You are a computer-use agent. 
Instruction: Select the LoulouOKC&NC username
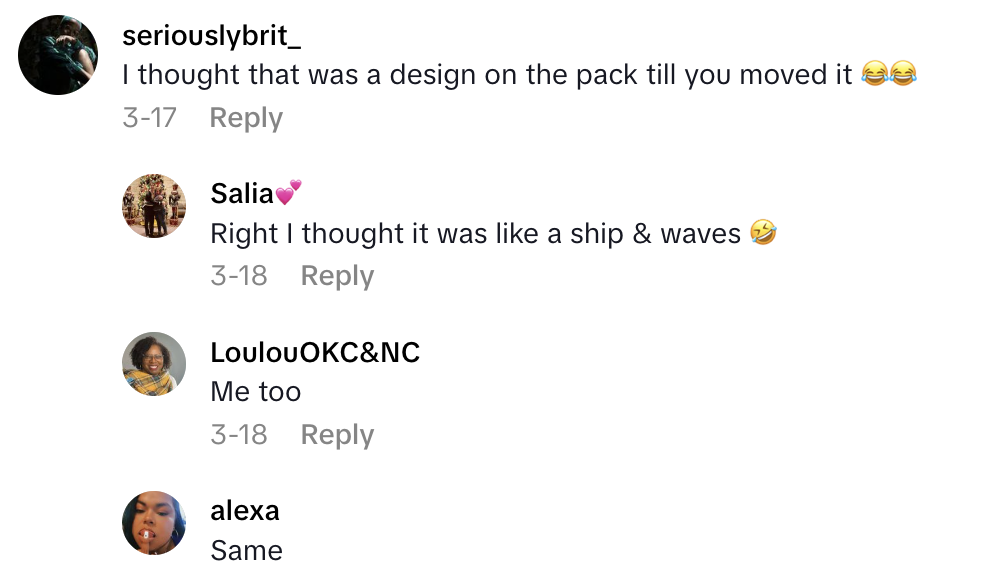(315, 352)
